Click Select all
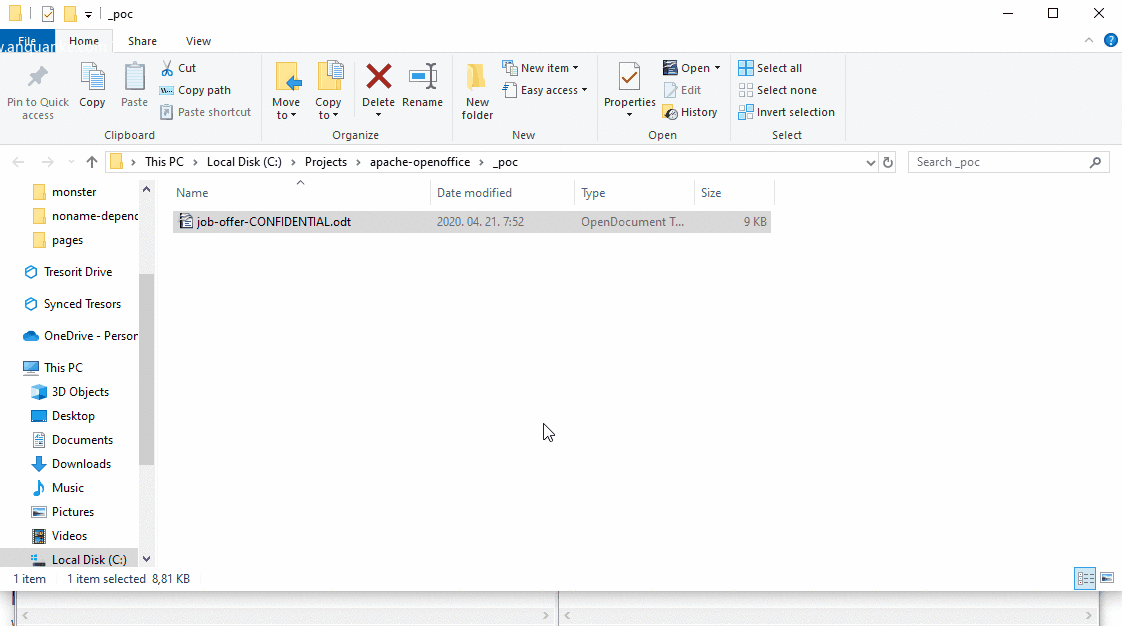Viewport: 1122px width, 626px height. [770, 68]
